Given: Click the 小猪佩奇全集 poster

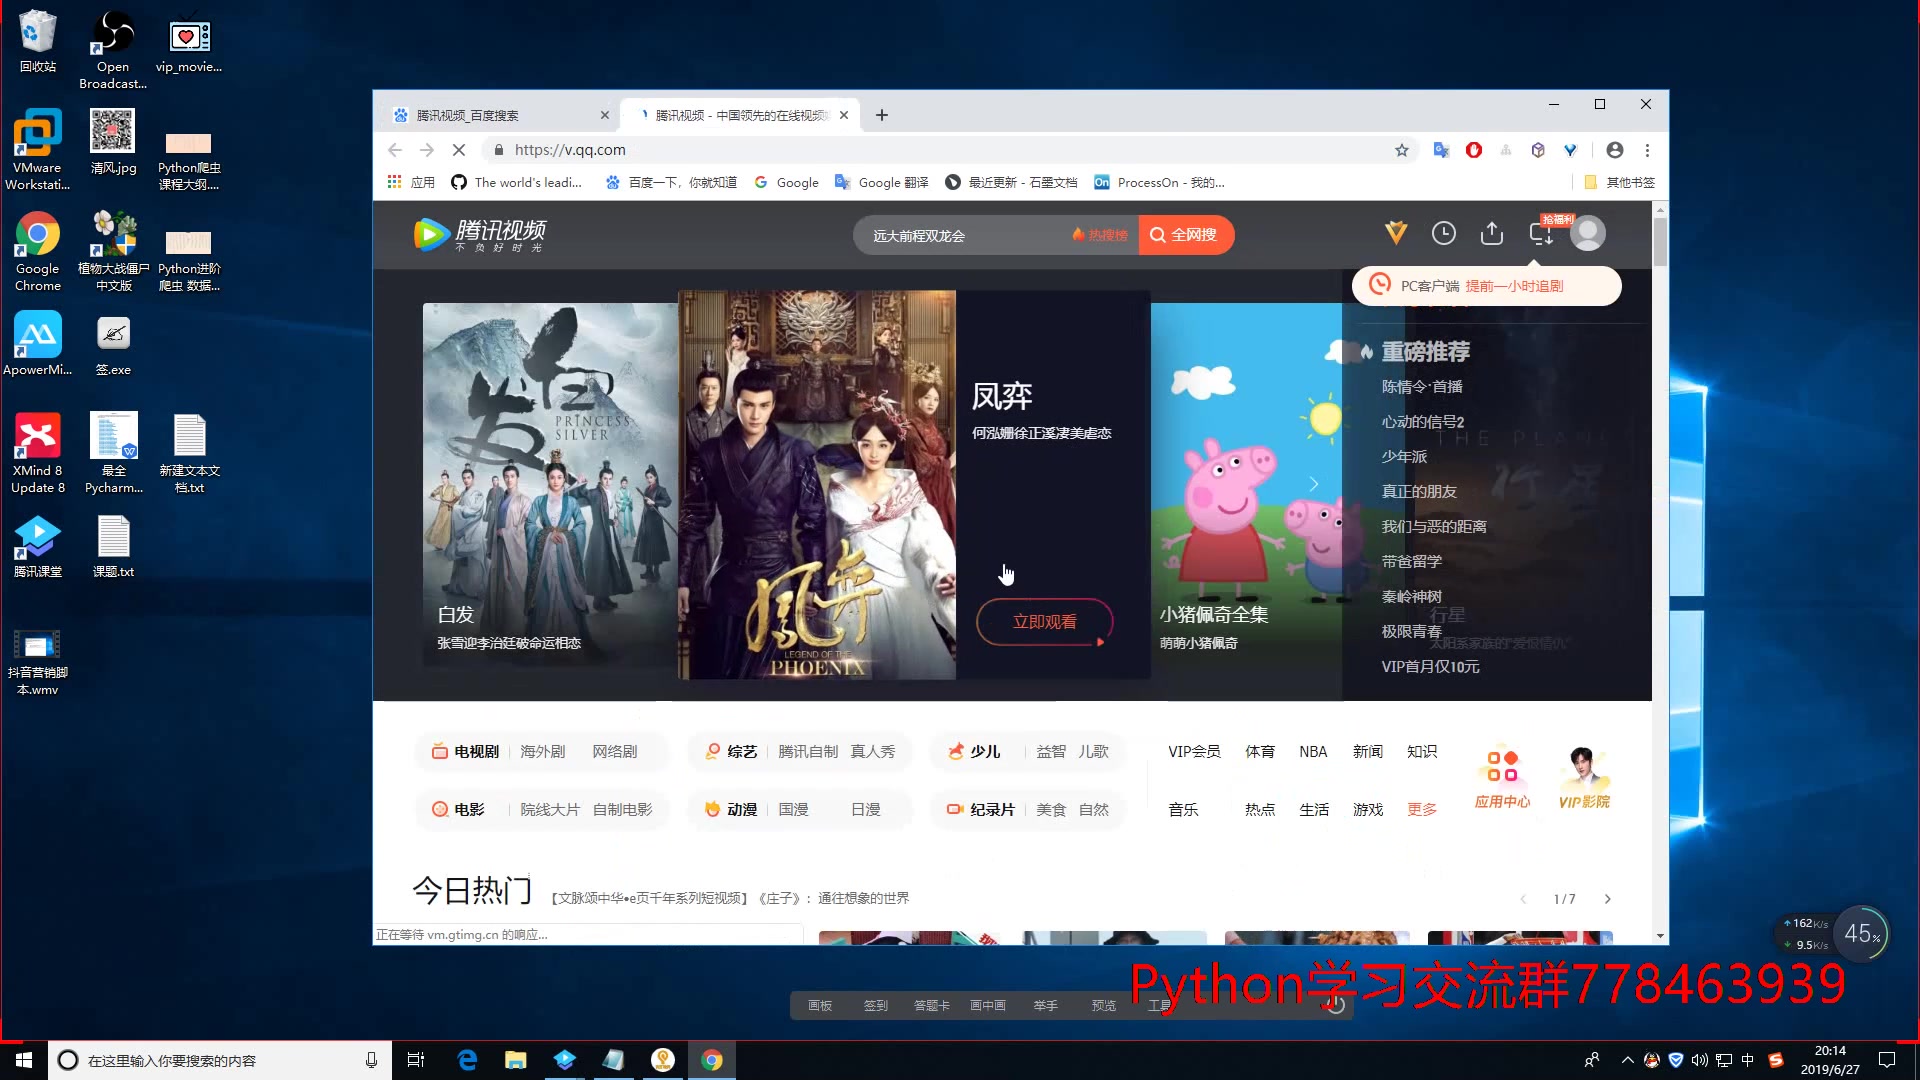Looking at the screenshot, I should pos(1246,485).
